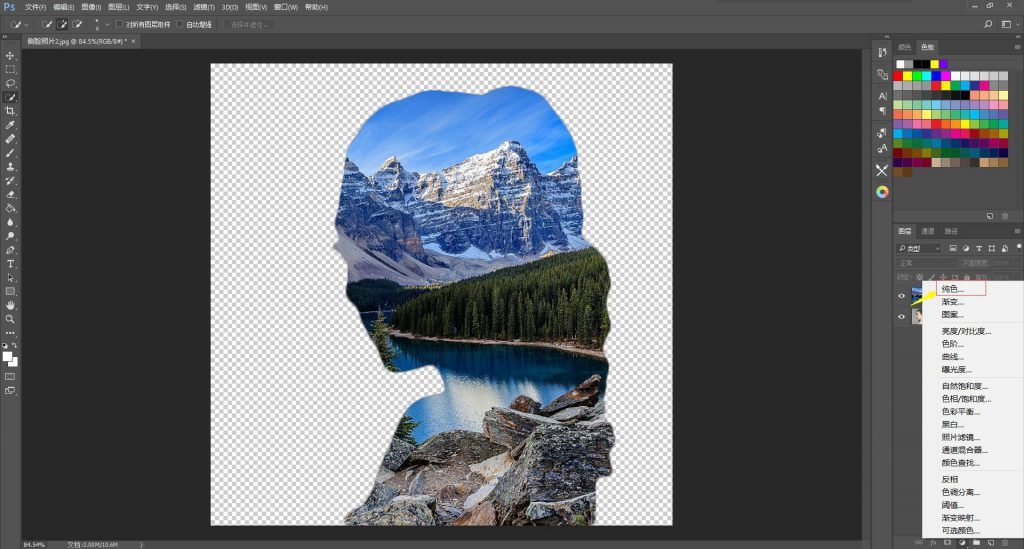Switch to the 通道 panel tab
The width and height of the screenshot is (1024, 549).
(x=927, y=231)
